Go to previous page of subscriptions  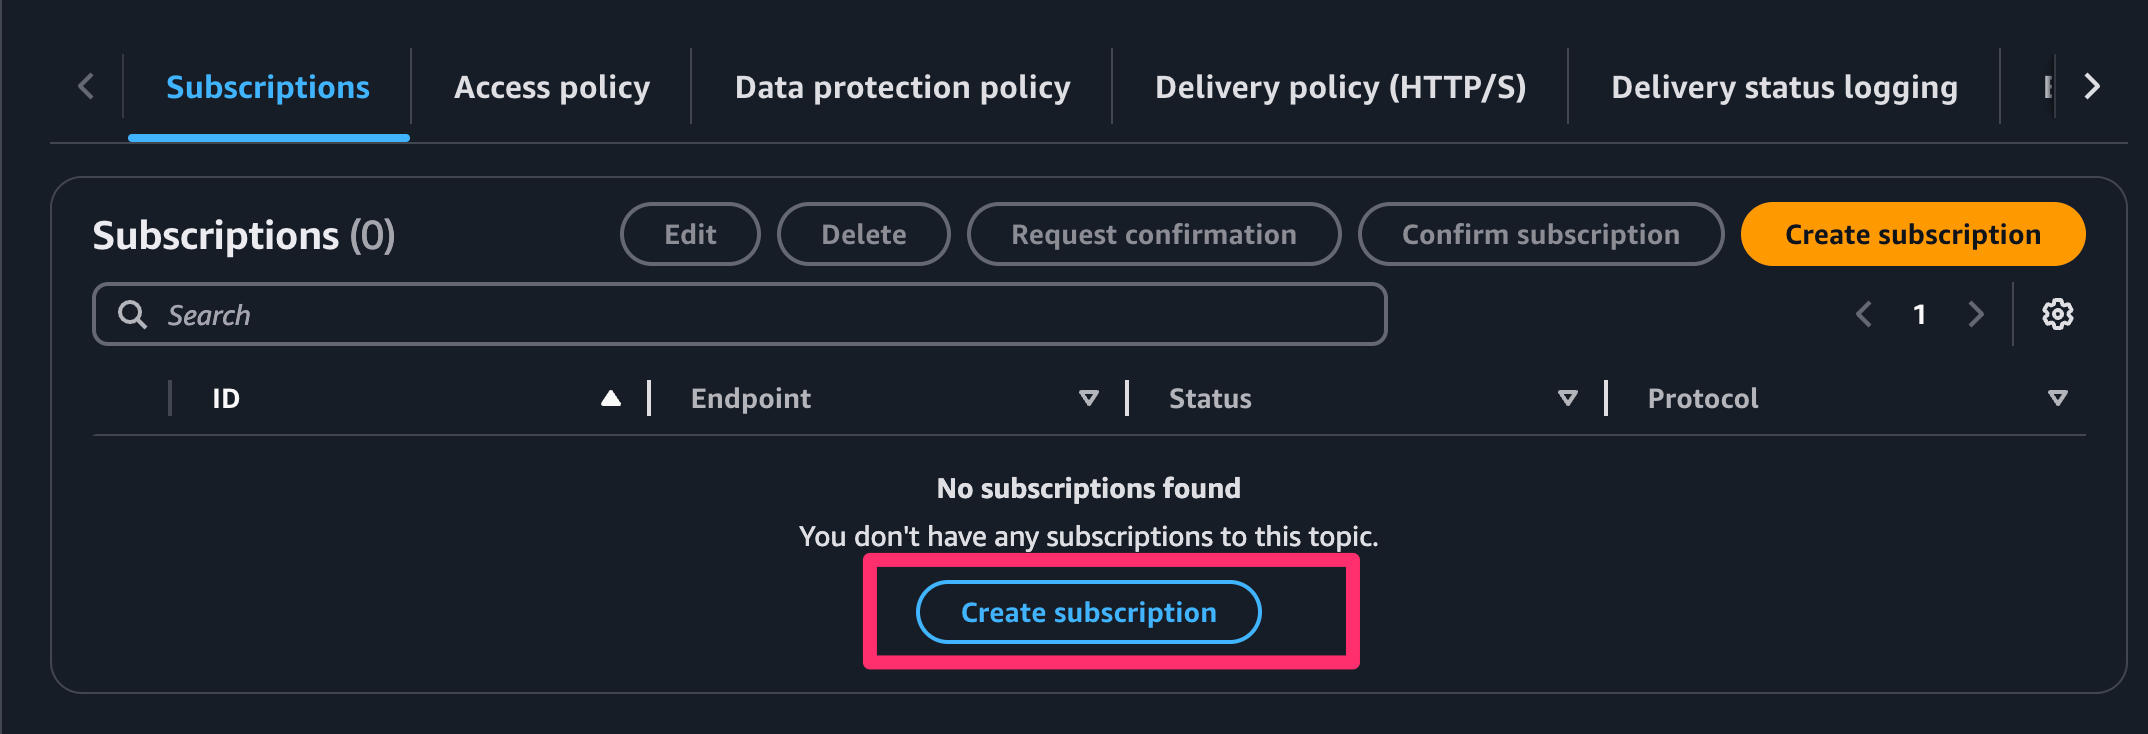coord(1864,314)
